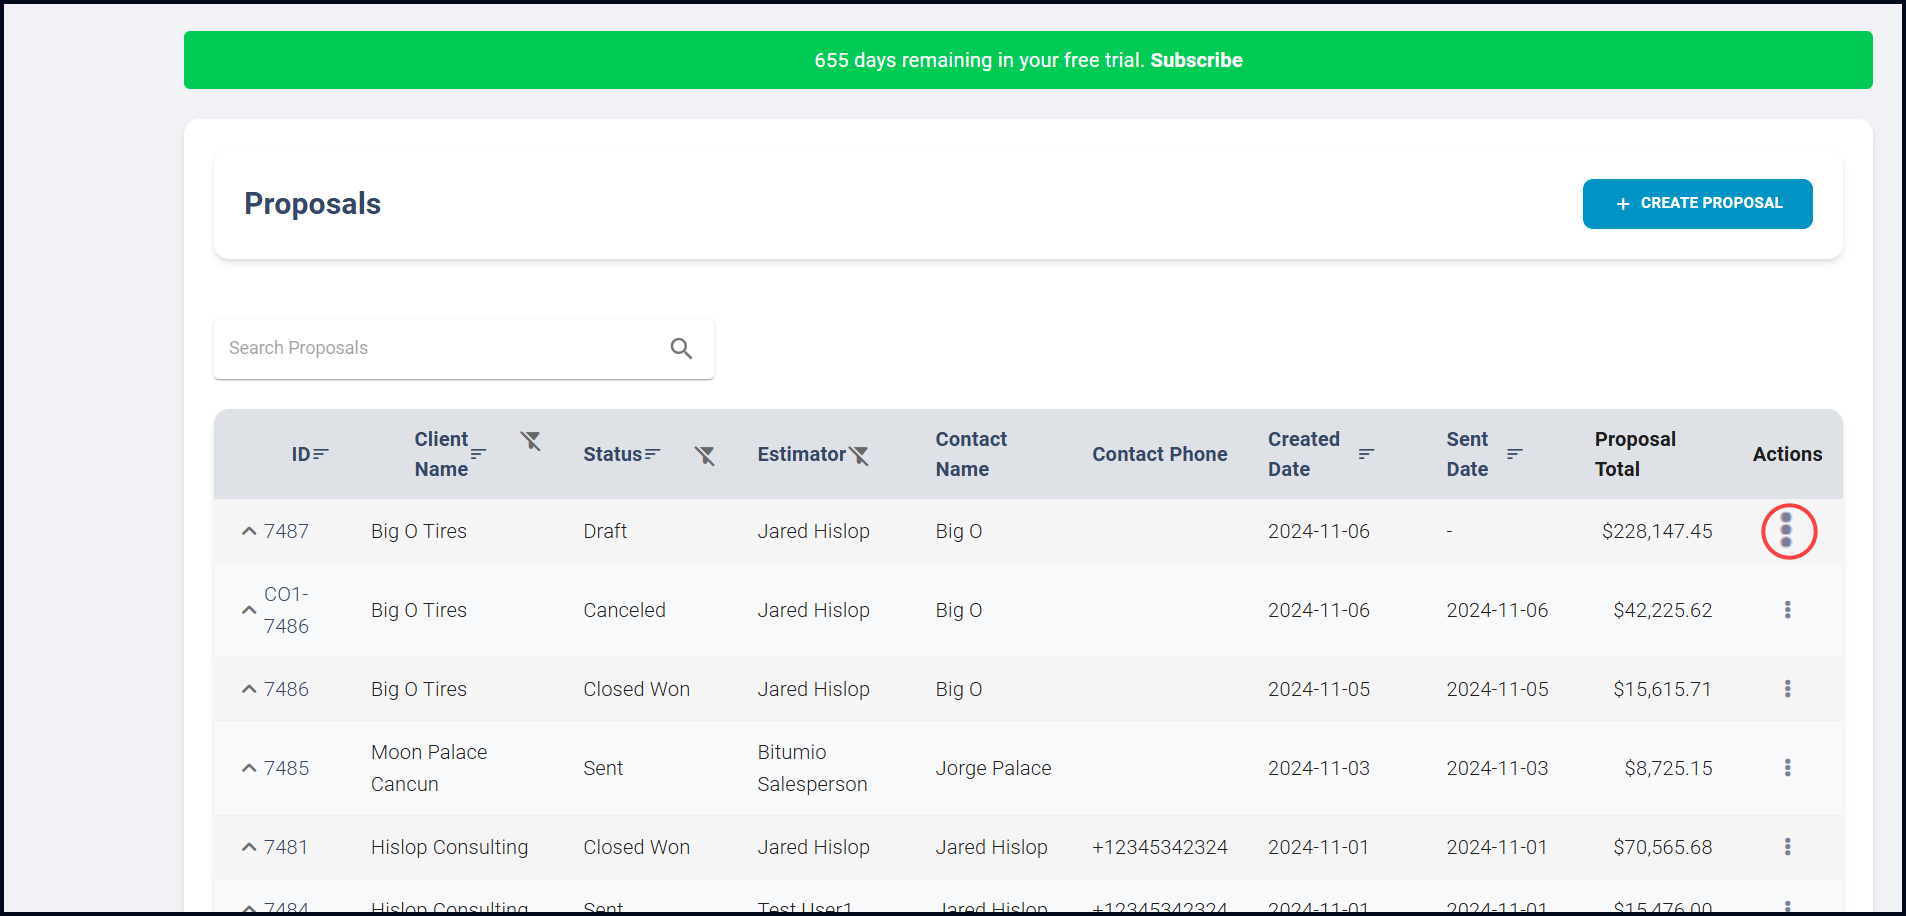Sort by Sent Date icon
This screenshot has width=1906, height=916.
click(1514, 454)
